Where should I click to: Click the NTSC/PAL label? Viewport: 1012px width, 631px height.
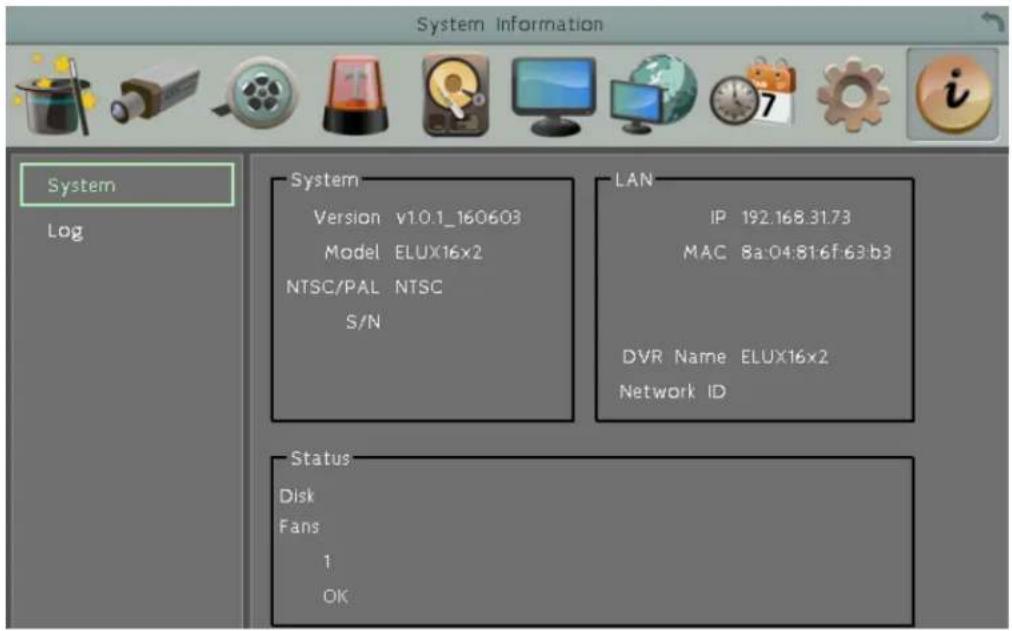coord(332,287)
